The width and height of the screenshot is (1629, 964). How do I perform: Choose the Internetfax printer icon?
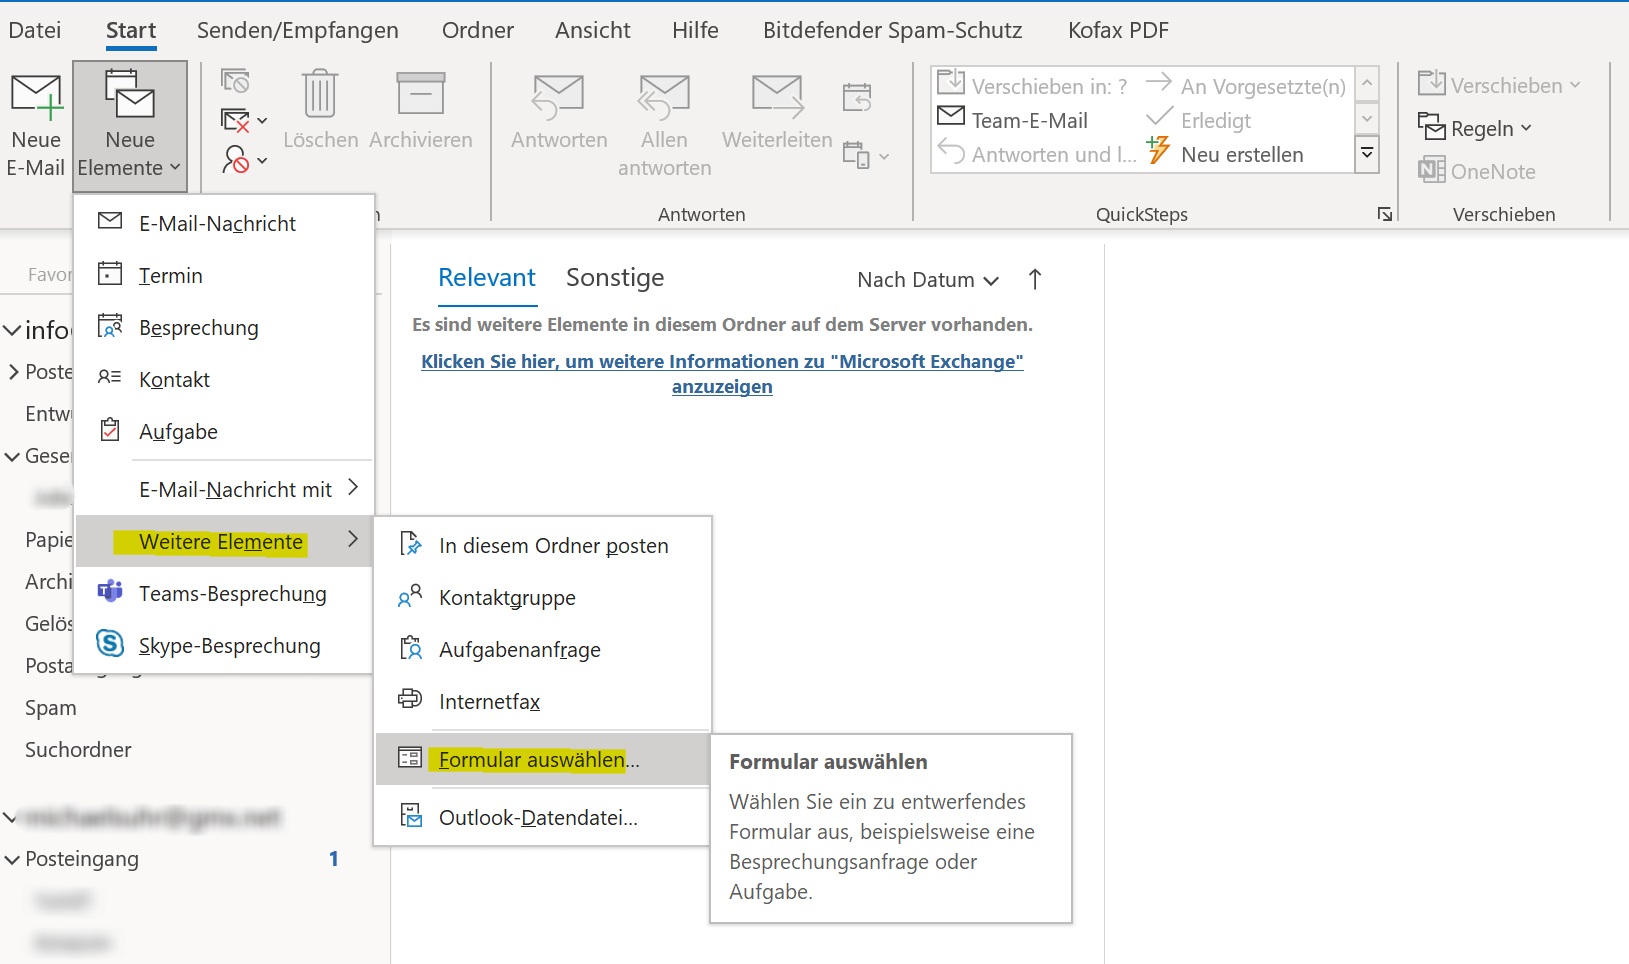coord(410,699)
